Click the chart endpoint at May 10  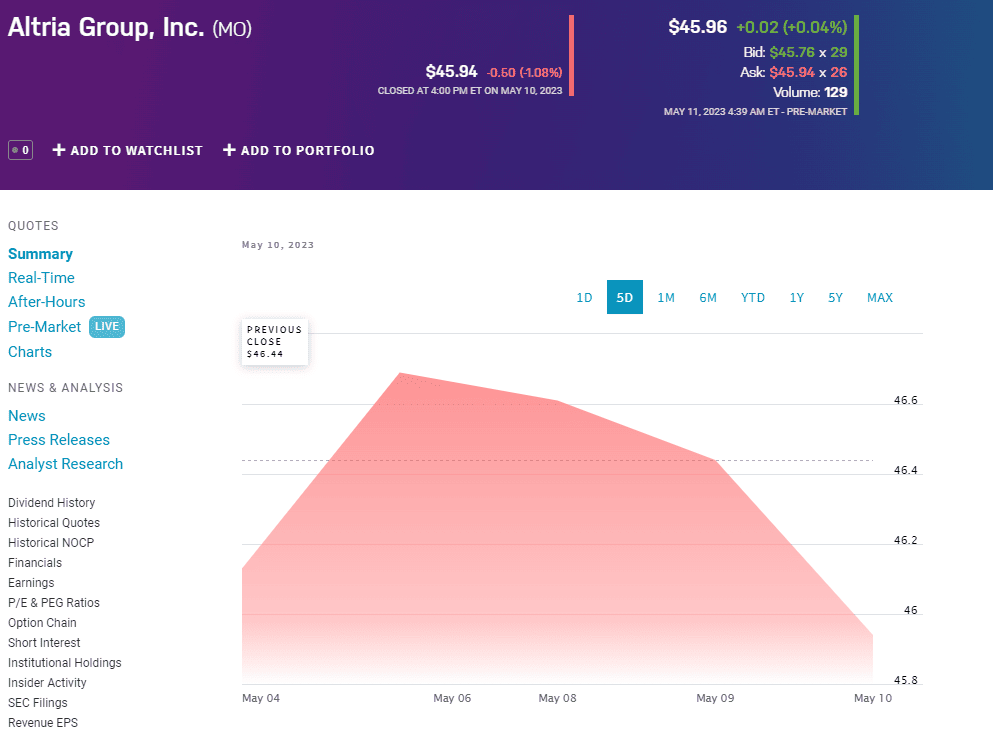pos(873,634)
